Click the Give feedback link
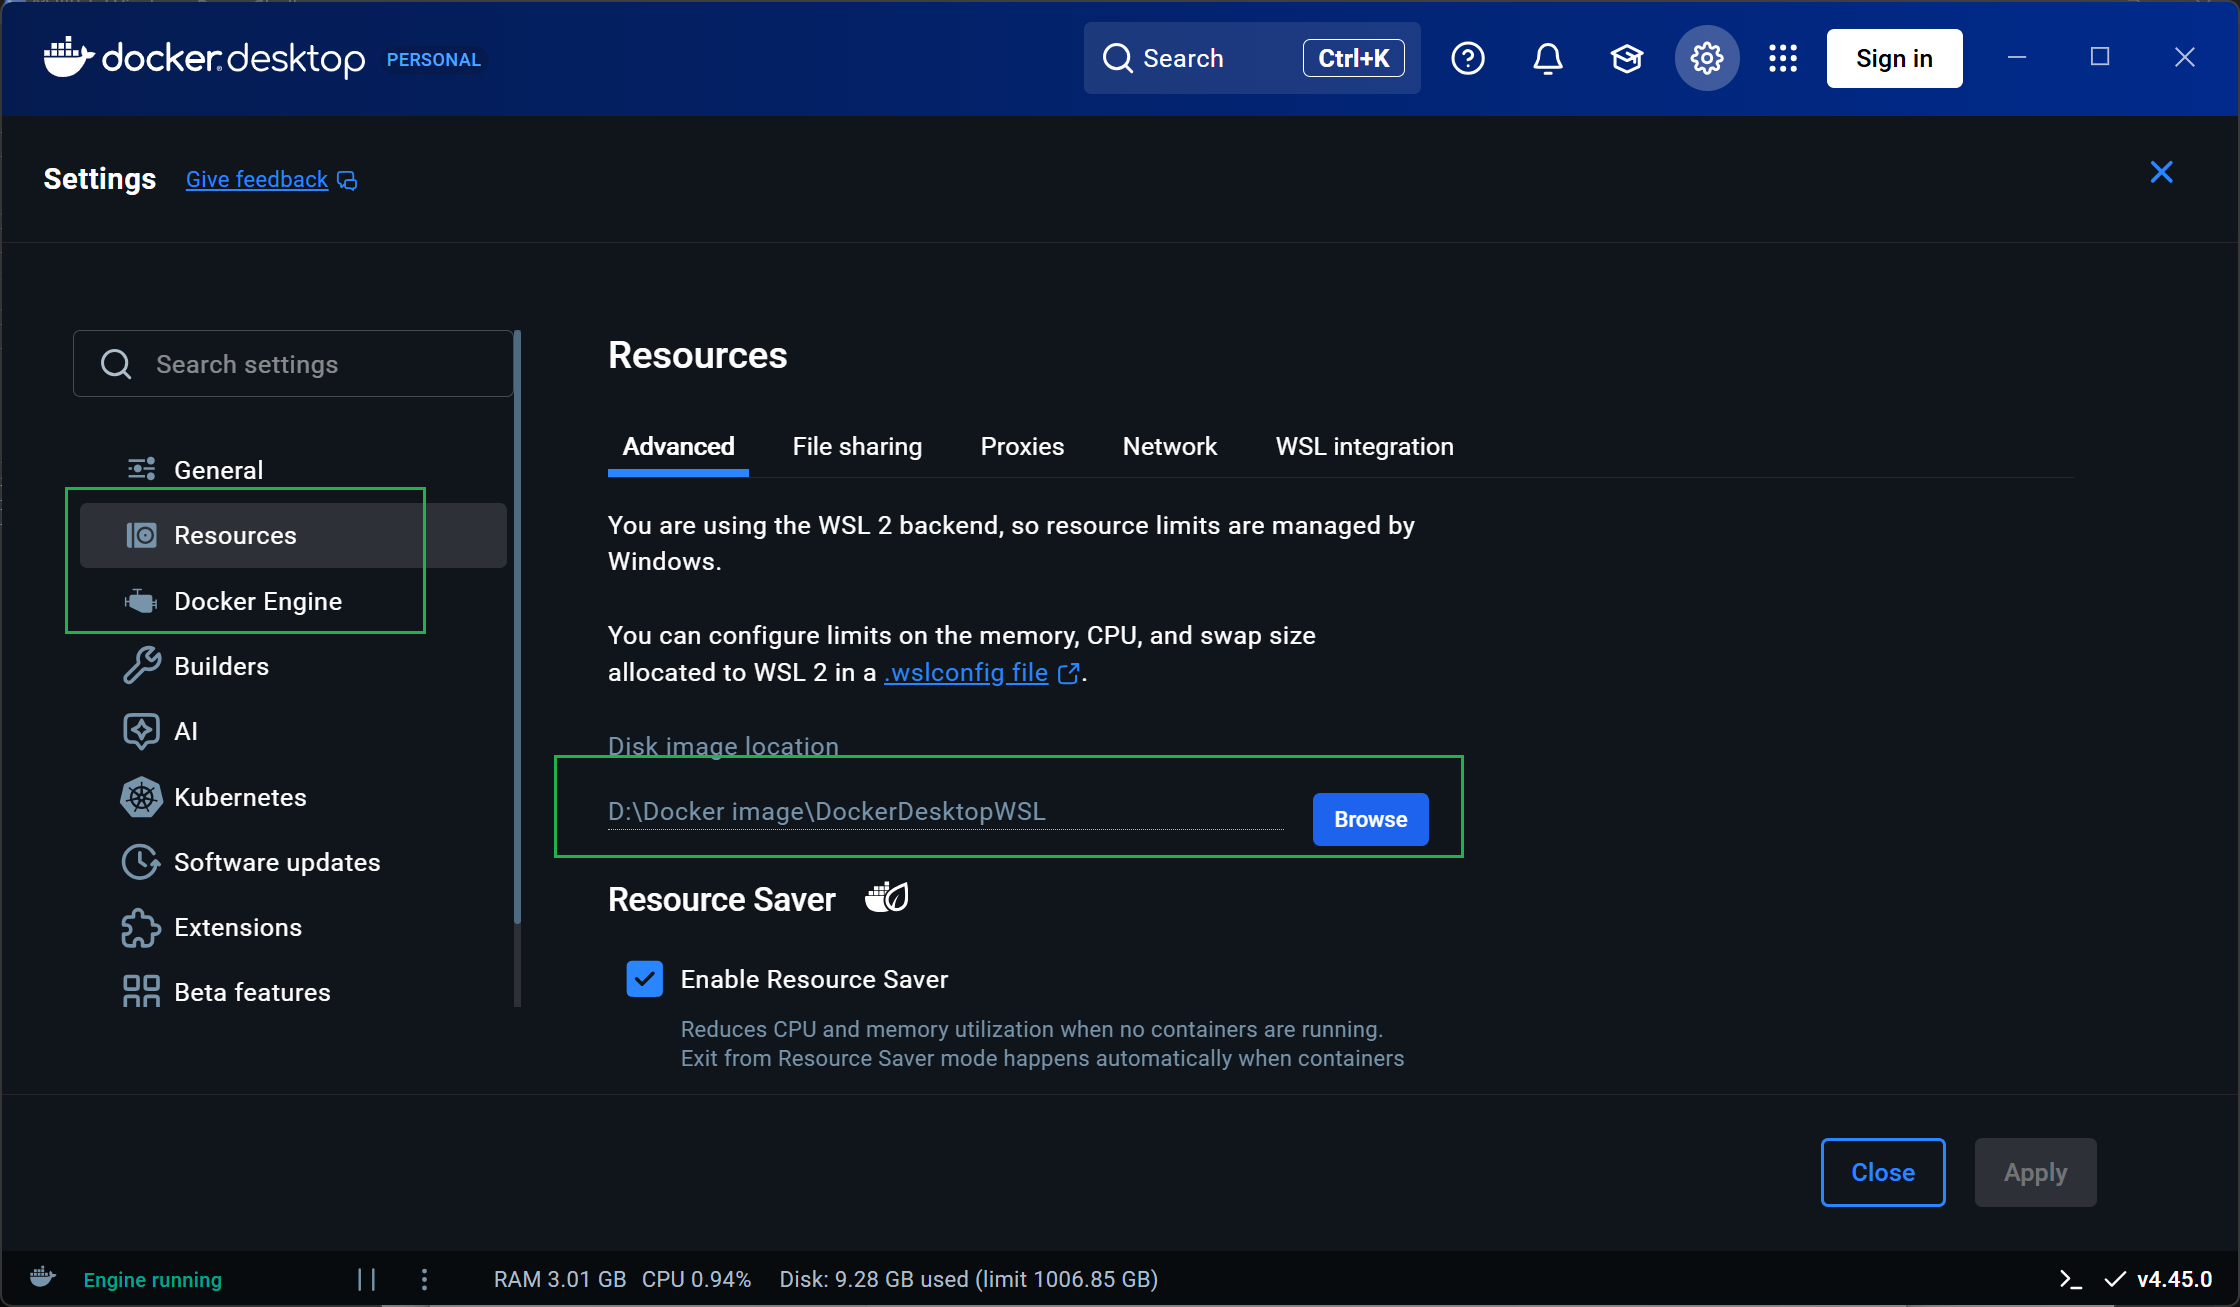 tap(257, 179)
